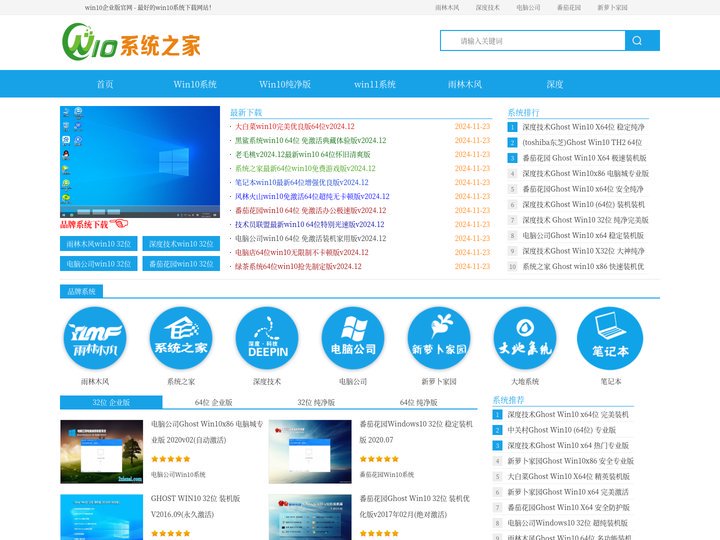
Task: Open ranked item 系统之家 Ghost win10 x86 快速装机优
Action: 583,266
